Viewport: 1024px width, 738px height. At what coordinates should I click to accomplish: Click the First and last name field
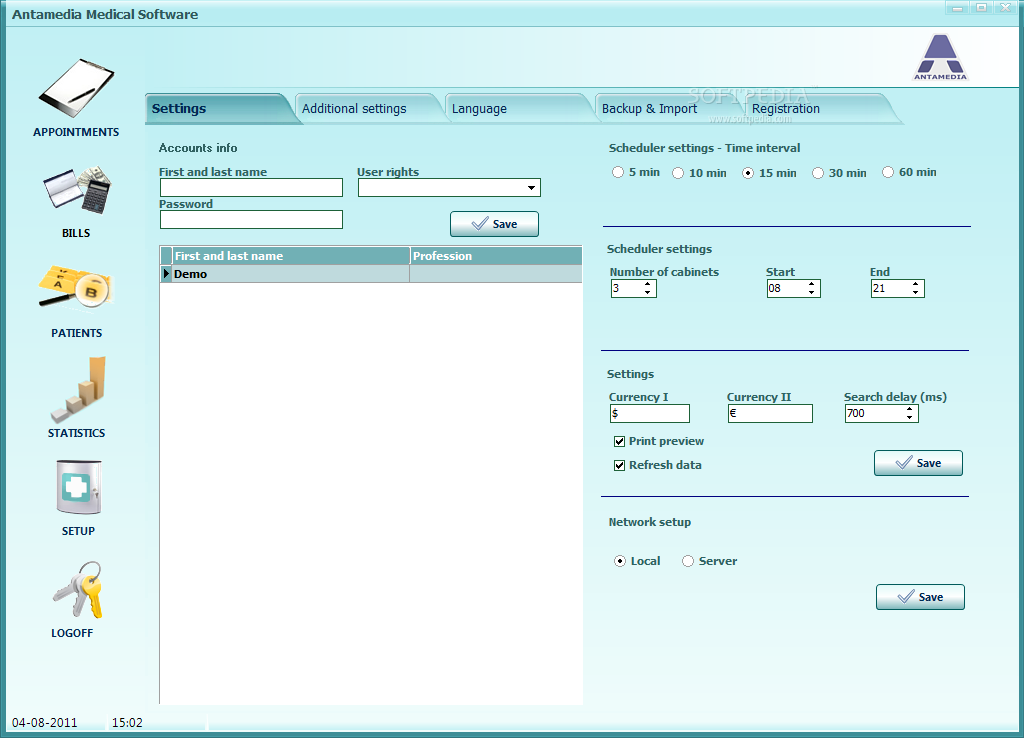coord(251,188)
